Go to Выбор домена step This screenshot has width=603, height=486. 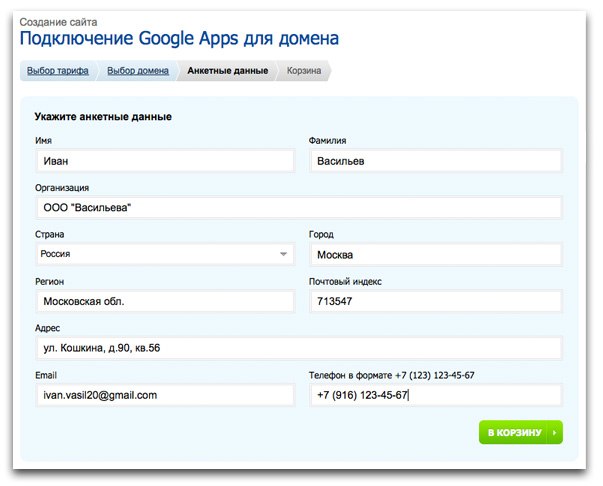point(138,71)
